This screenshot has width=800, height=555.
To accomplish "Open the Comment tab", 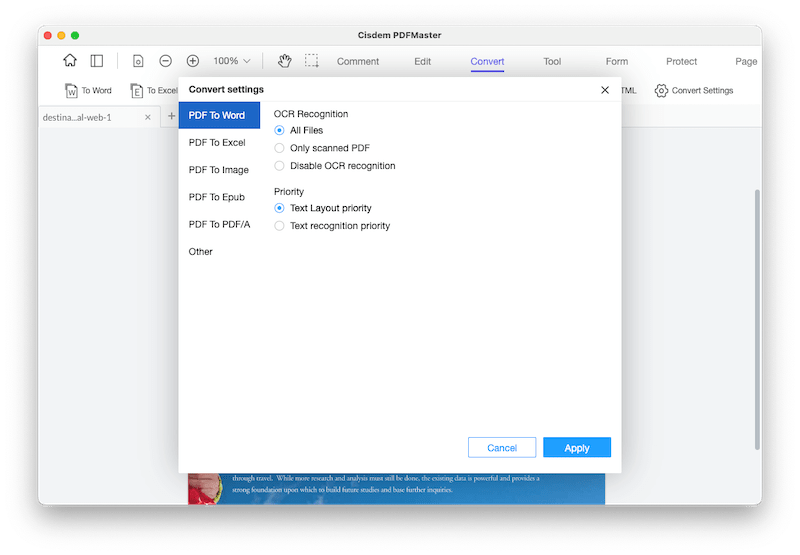I will pyautogui.click(x=358, y=61).
